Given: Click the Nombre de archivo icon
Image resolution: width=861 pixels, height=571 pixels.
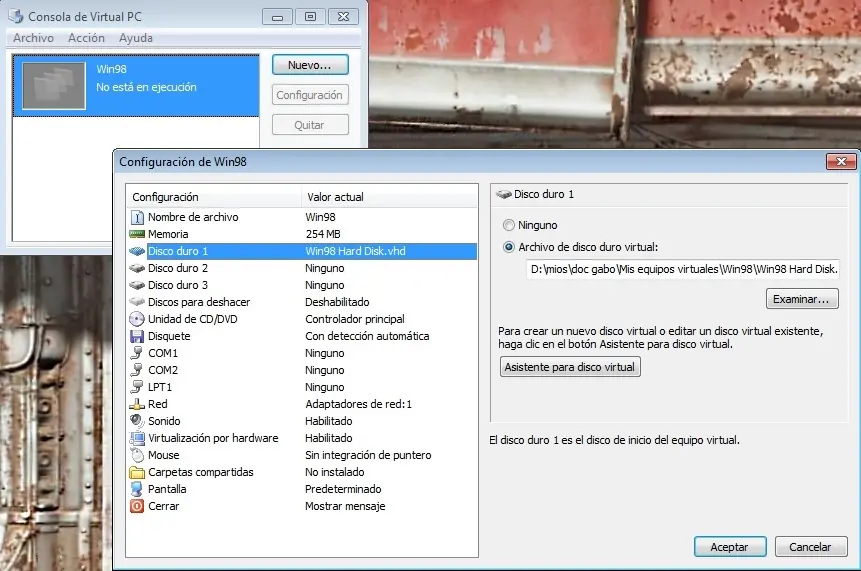Looking at the screenshot, I should coord(137,217).
